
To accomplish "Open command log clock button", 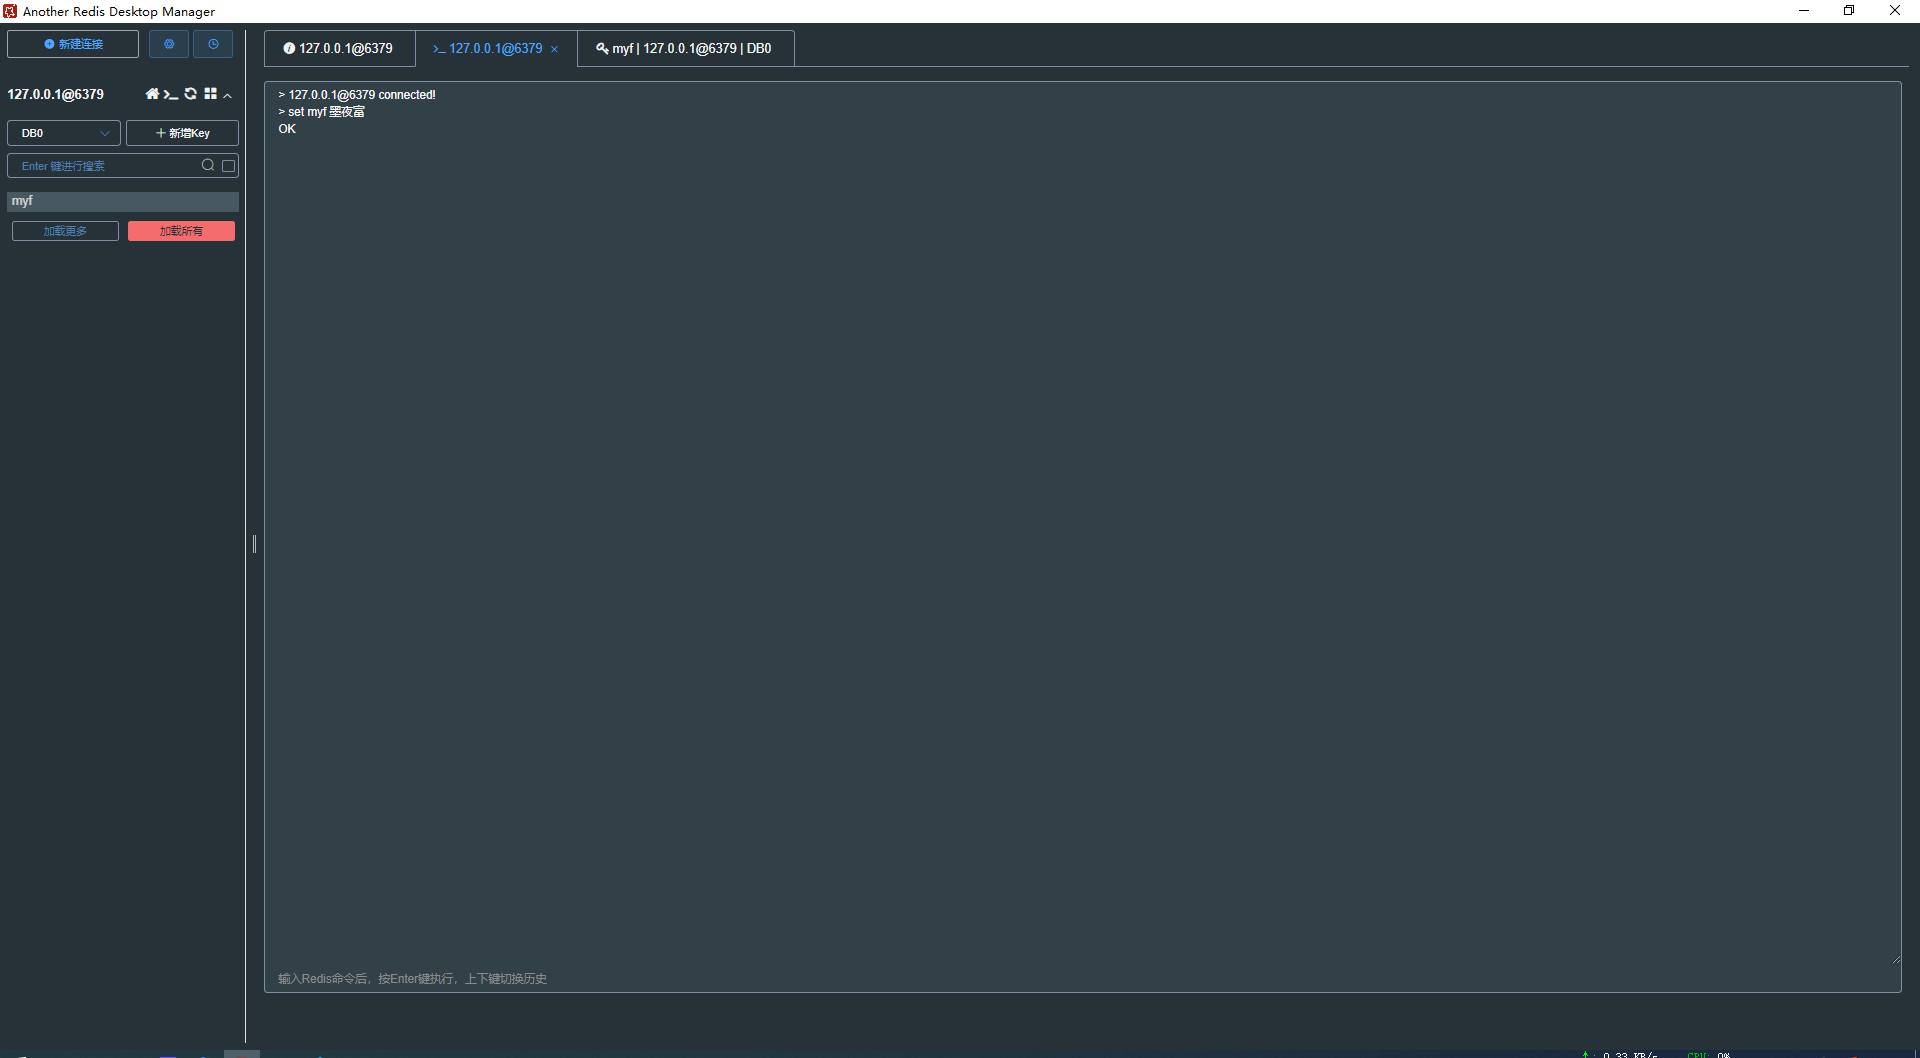I will pos(213,44).
